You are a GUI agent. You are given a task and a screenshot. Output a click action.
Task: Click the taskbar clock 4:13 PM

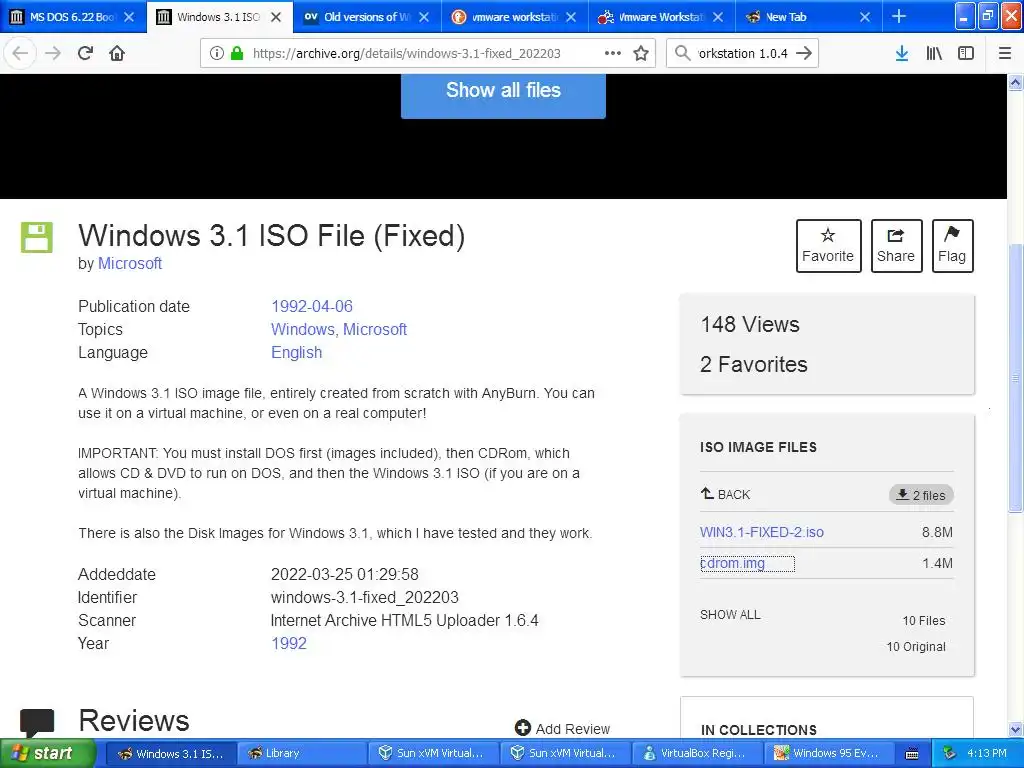[x=986, y=753]
